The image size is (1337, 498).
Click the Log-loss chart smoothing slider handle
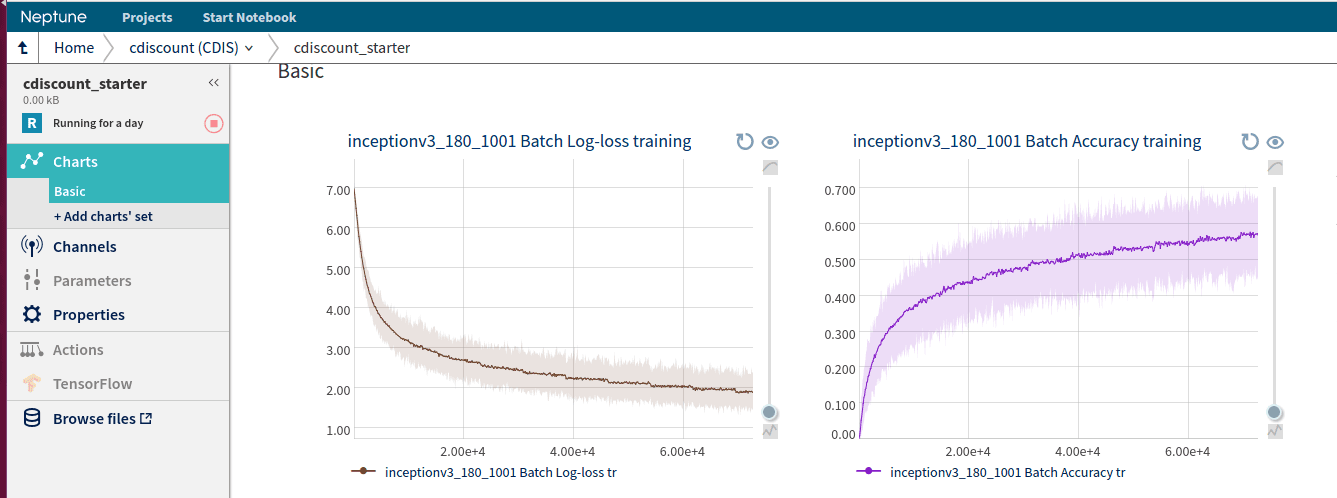(x=769, y=412)
